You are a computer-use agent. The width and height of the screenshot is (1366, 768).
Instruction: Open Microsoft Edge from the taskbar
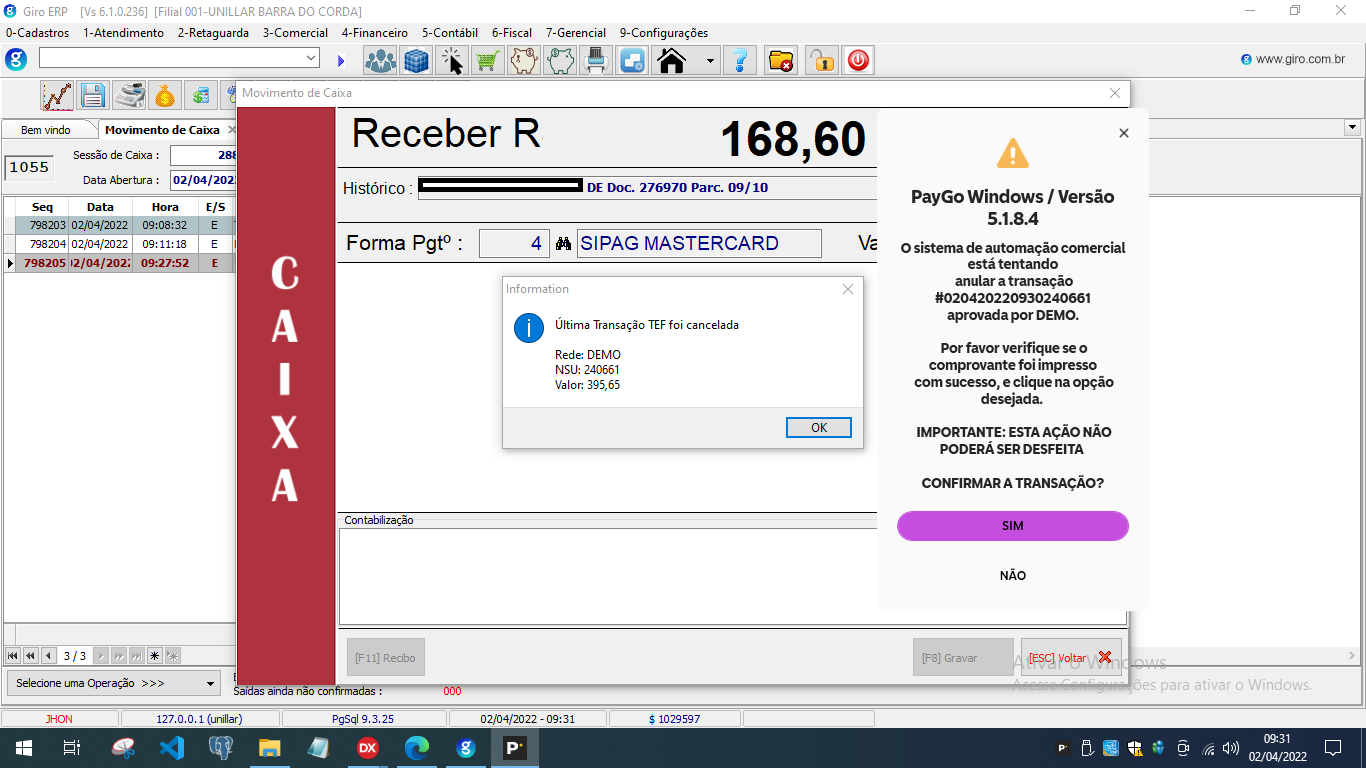pyautogui.click(x=416, y=747)
